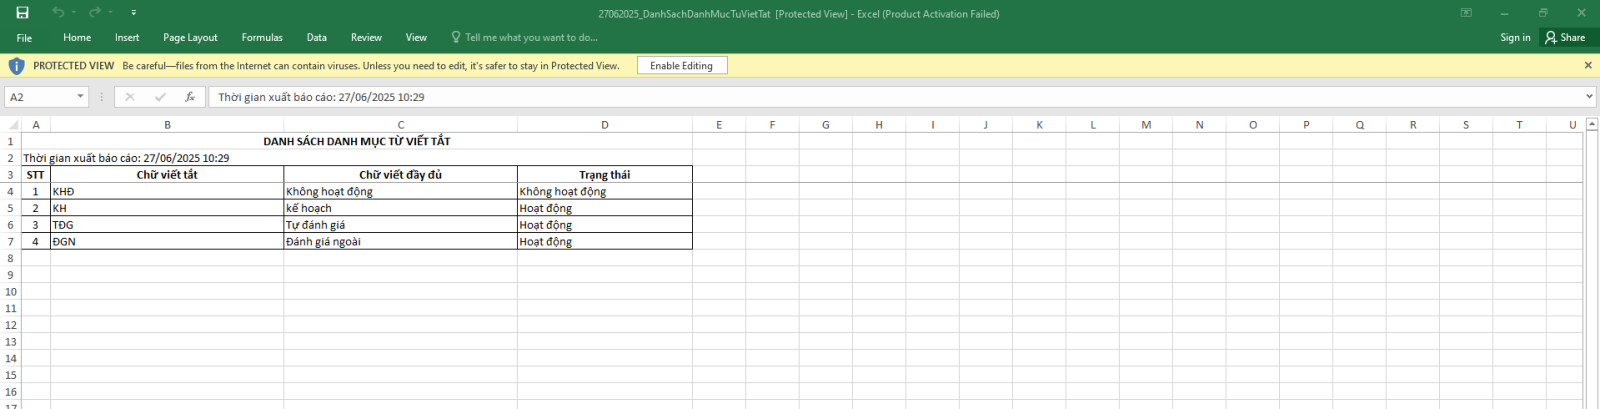Click the Share person icon

pyautogui.click(x=1551, y=38)
